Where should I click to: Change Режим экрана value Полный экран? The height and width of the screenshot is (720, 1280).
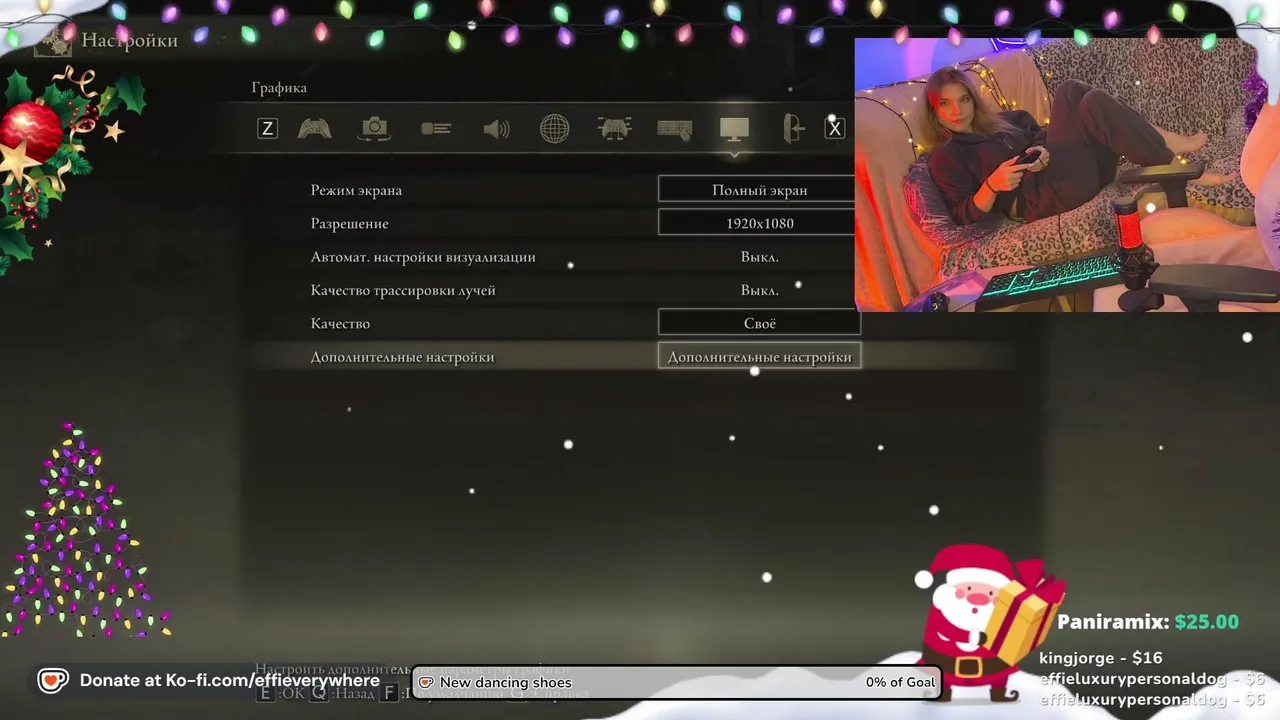(759, 190)
